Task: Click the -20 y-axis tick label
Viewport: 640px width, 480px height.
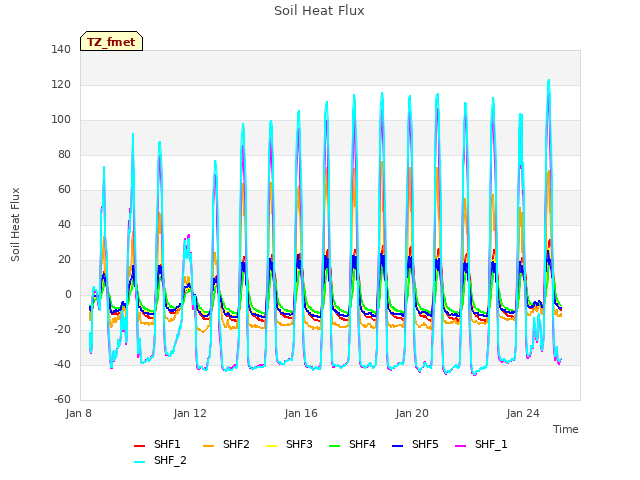Action: point(62,329)
